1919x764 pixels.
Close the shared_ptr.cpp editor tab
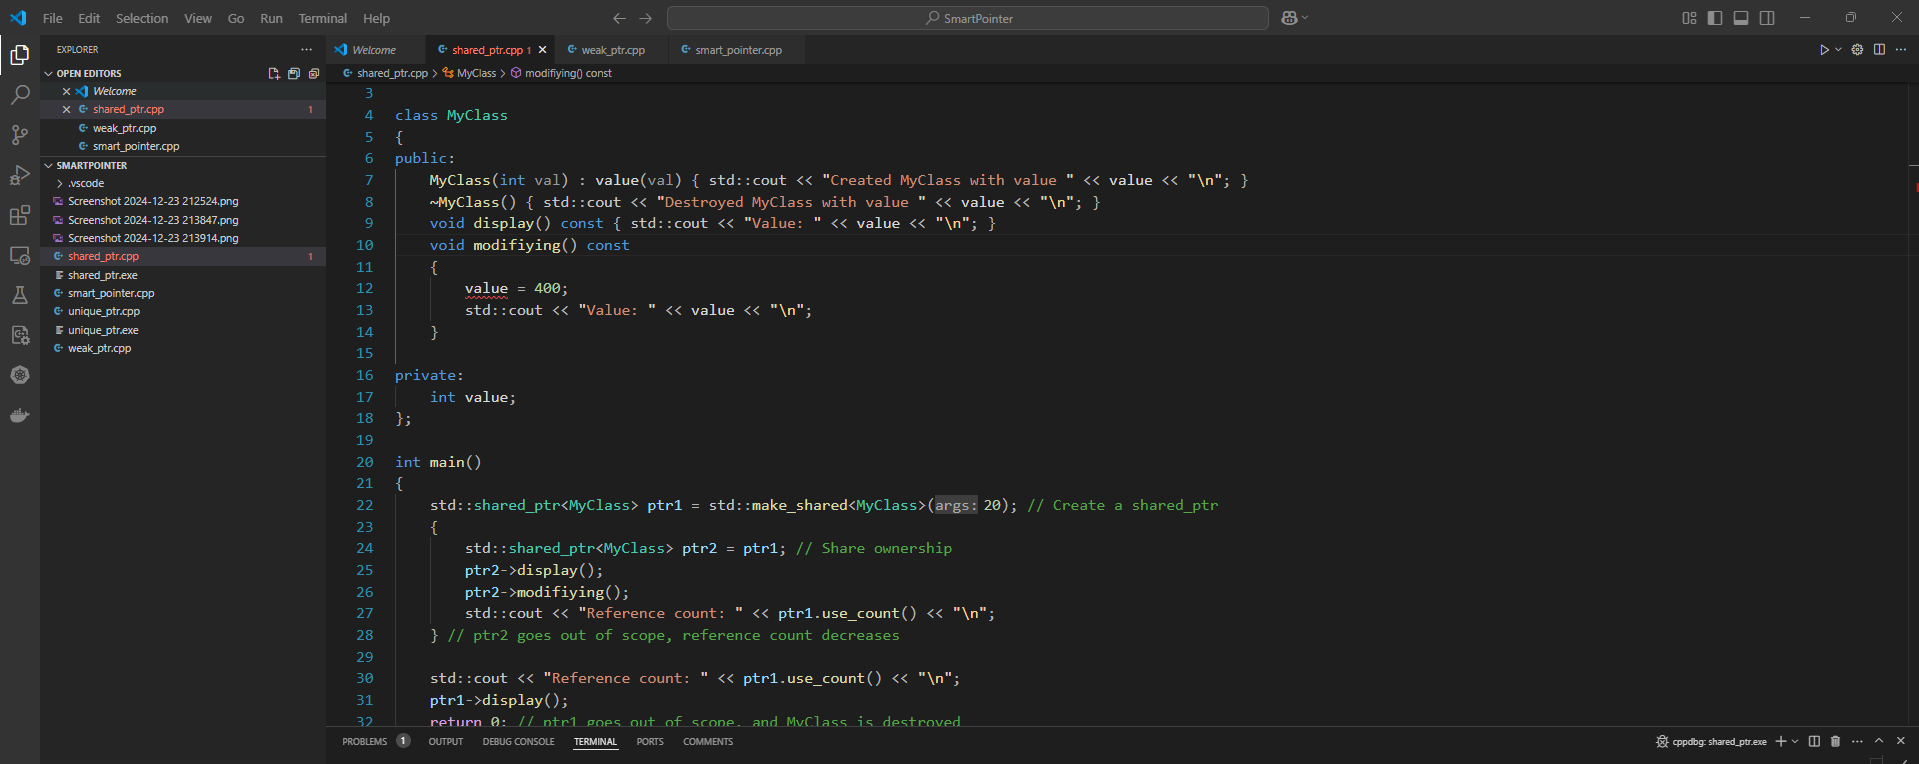point(542,49)
